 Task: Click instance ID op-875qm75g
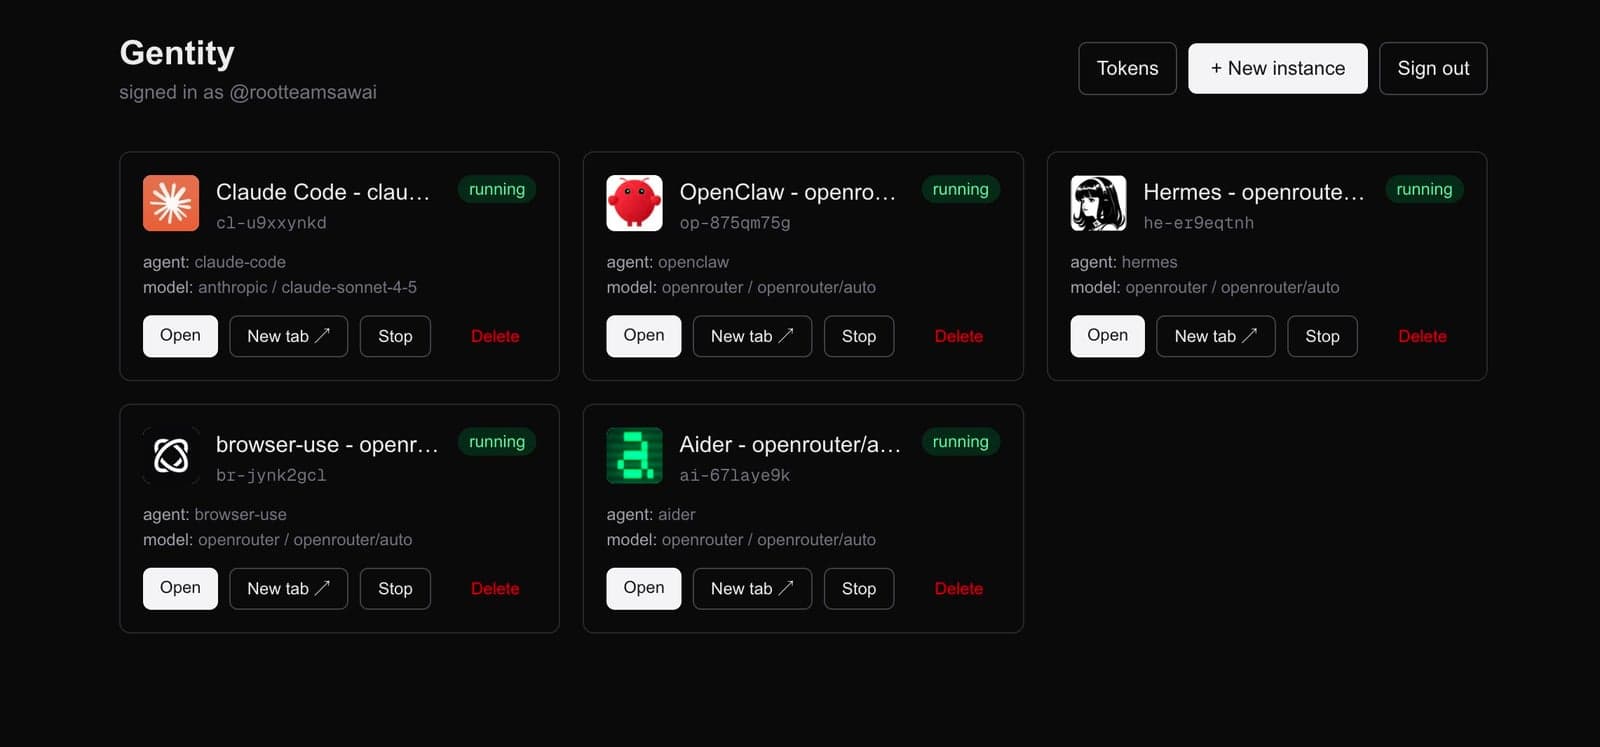(x=735, y=223)
